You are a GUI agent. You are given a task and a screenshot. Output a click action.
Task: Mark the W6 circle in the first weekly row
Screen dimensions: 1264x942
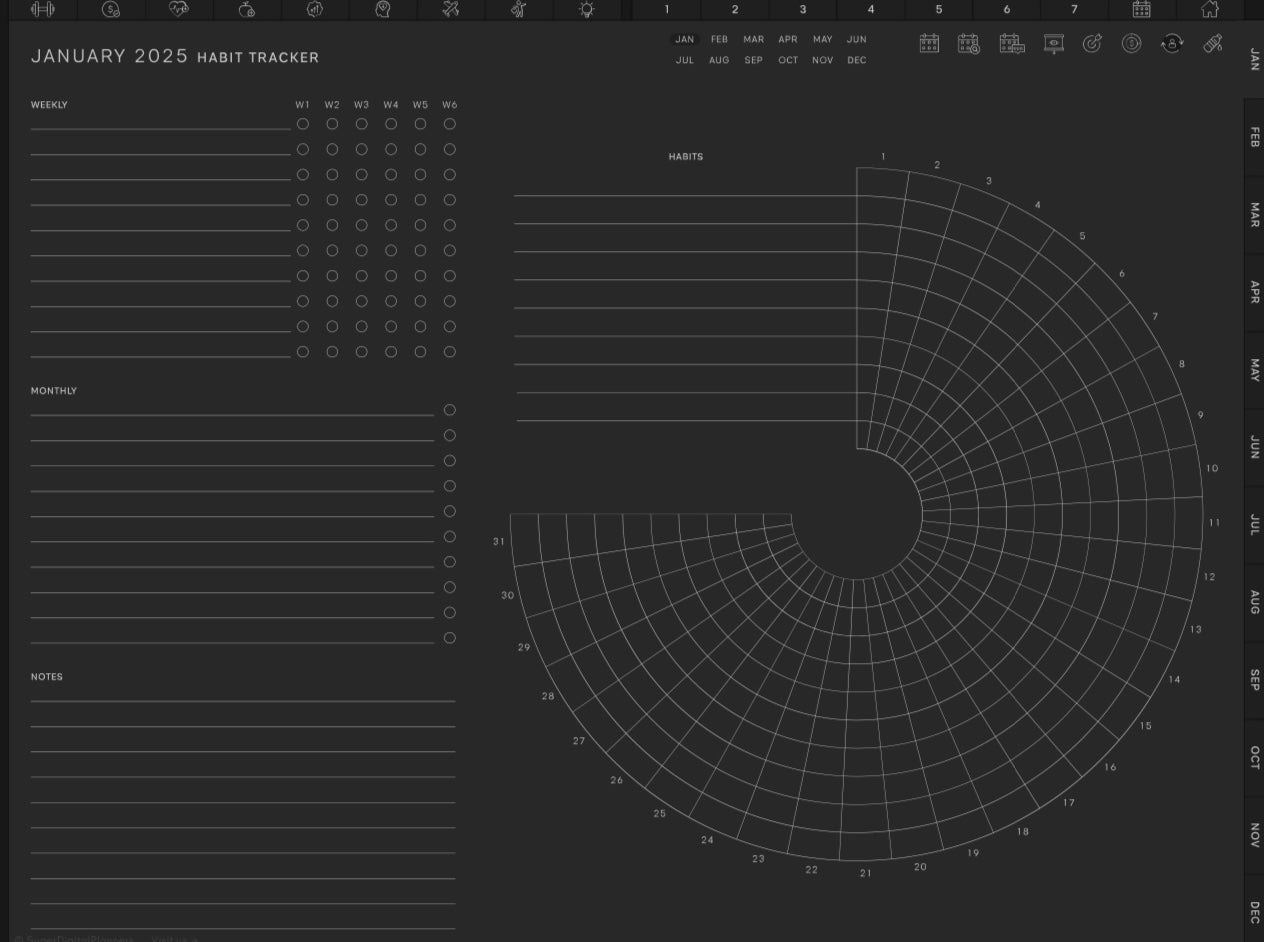tap(450, 124)
